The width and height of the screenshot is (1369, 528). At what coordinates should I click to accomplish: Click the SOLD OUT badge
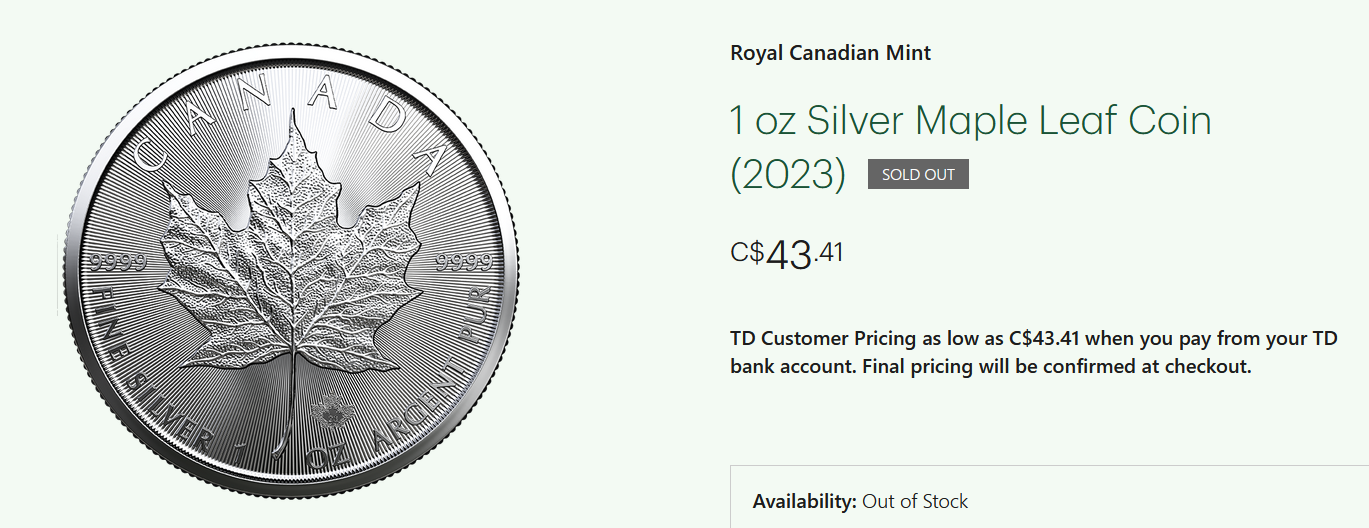917,174
